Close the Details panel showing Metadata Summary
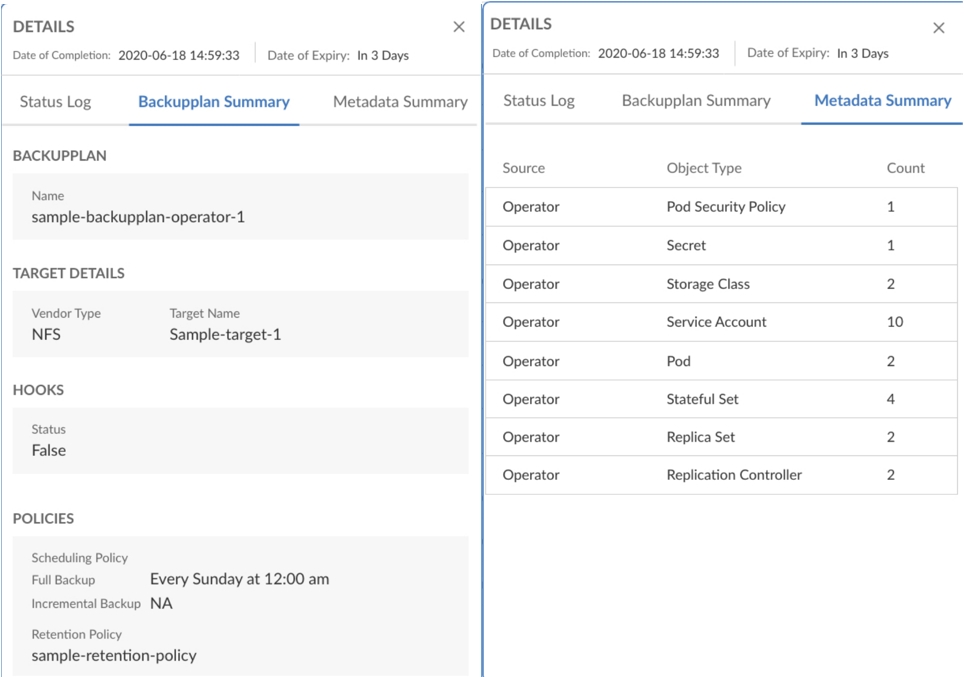This screenshot has width=964, height=677. click(x=938, y=28)
